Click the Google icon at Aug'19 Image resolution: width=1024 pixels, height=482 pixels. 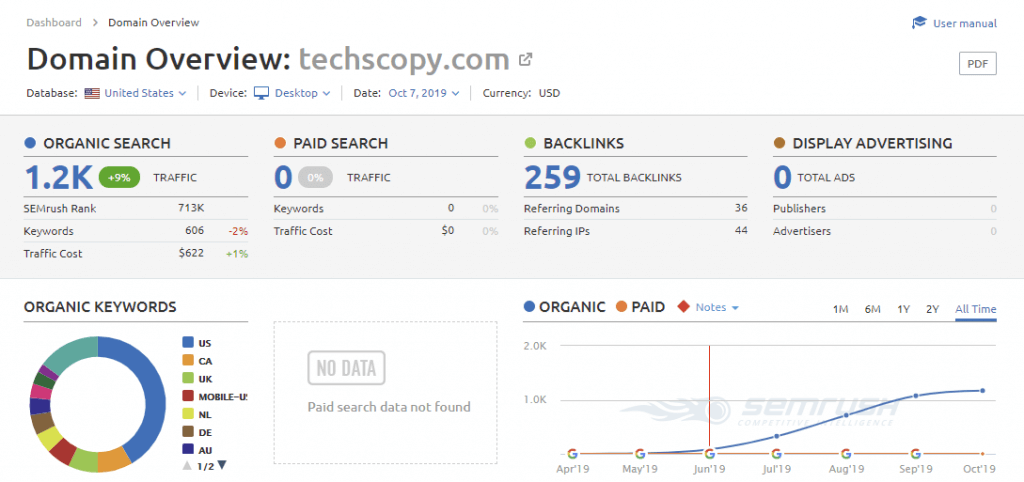pyautogui.click(x=846, y=453)
